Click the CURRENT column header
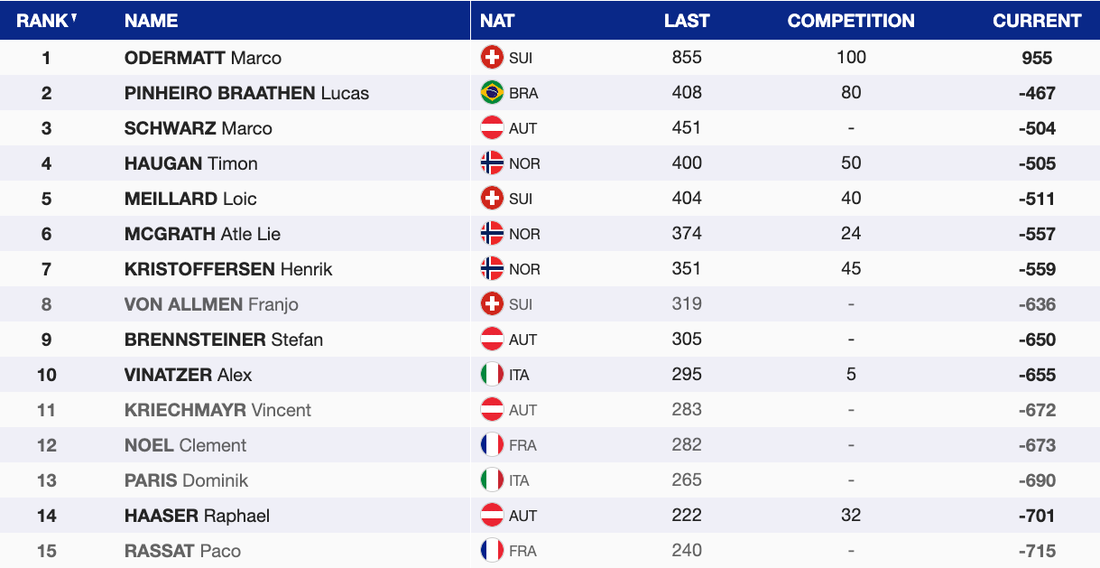 coord(1037,20)
